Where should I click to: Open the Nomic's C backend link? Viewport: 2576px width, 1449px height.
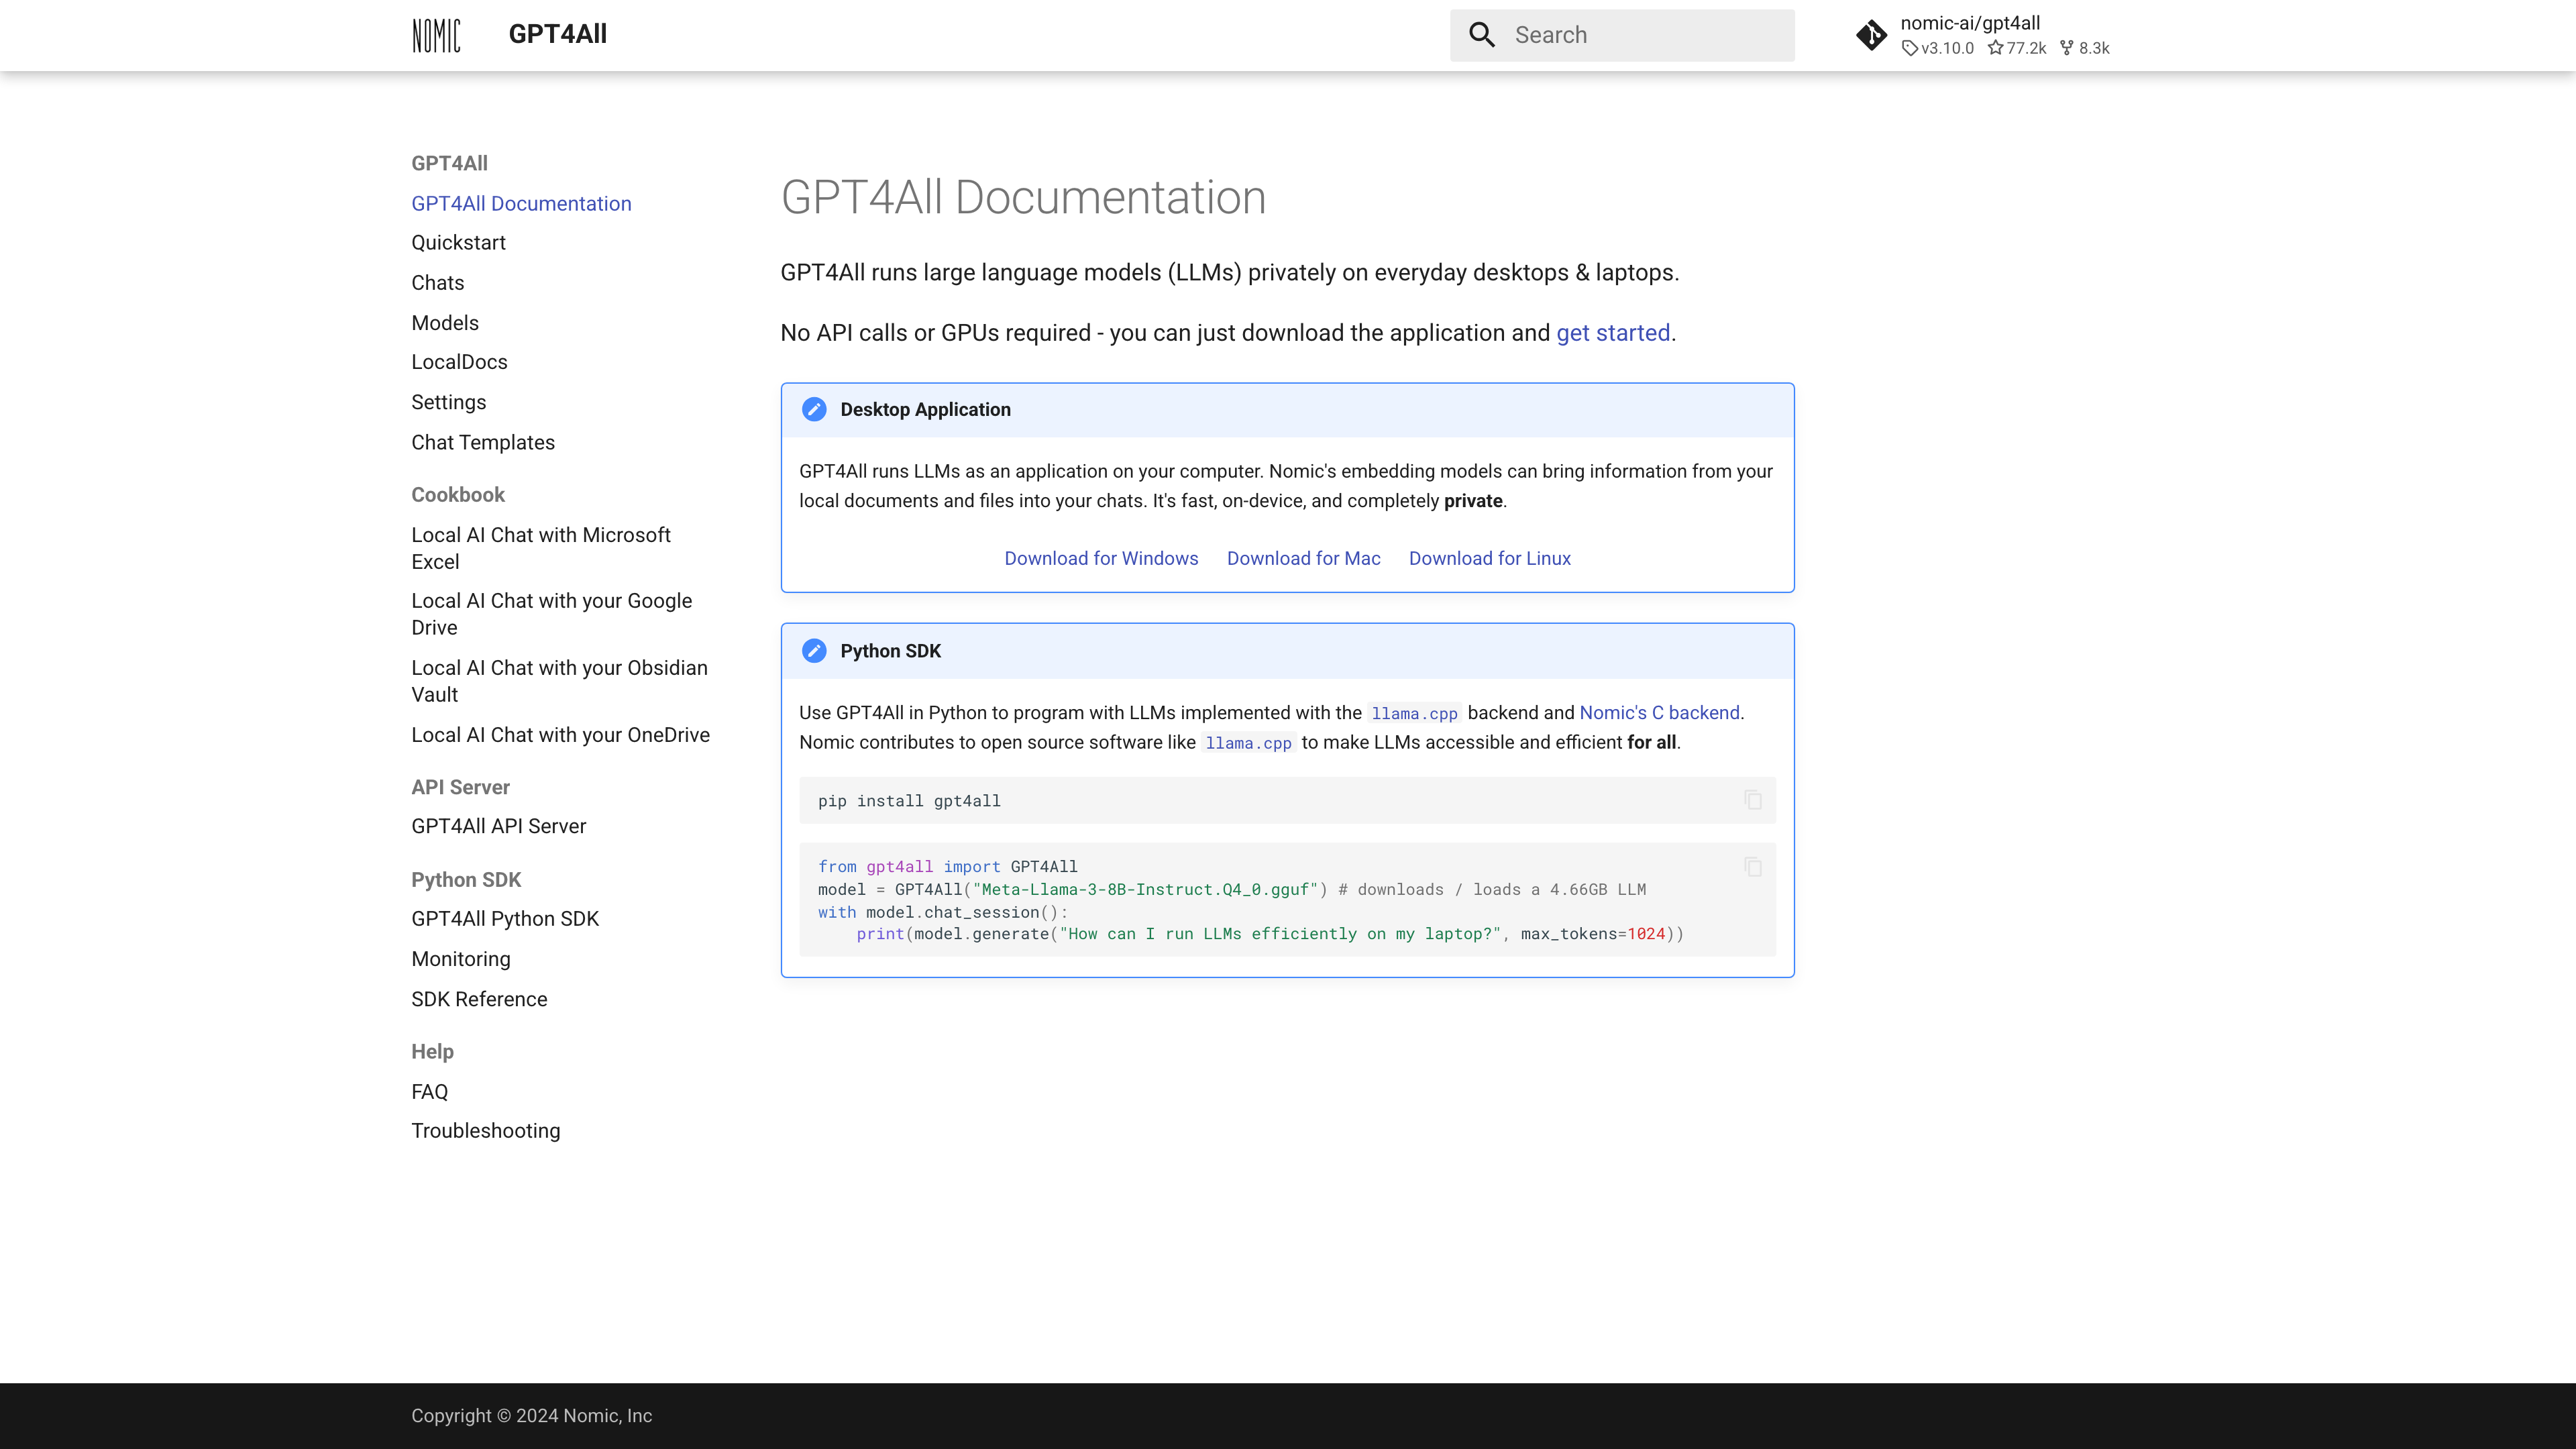coord(1659,712)
